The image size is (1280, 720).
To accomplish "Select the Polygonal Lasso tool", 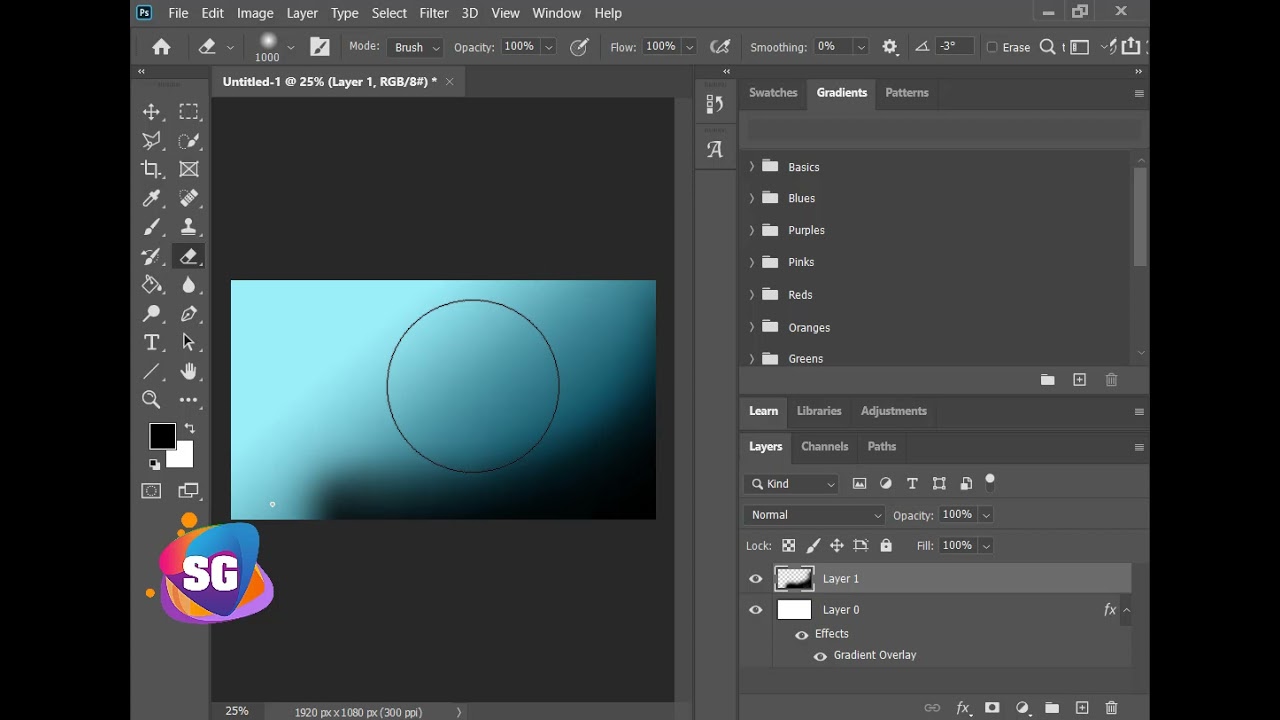I will point(152,141).
